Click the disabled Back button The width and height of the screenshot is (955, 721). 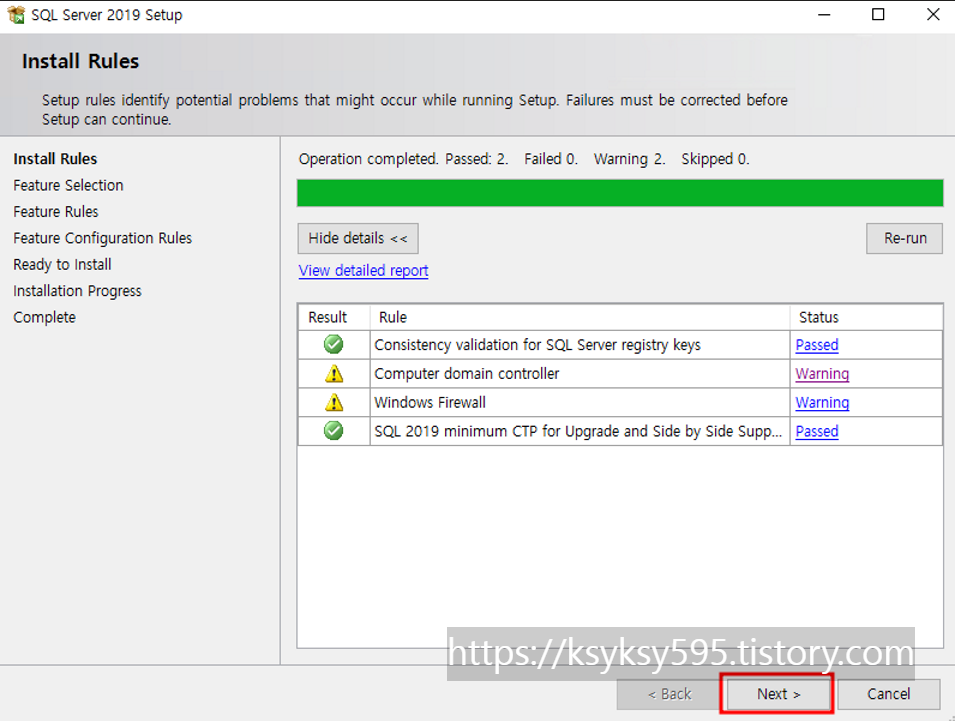[x=669, y=694]
